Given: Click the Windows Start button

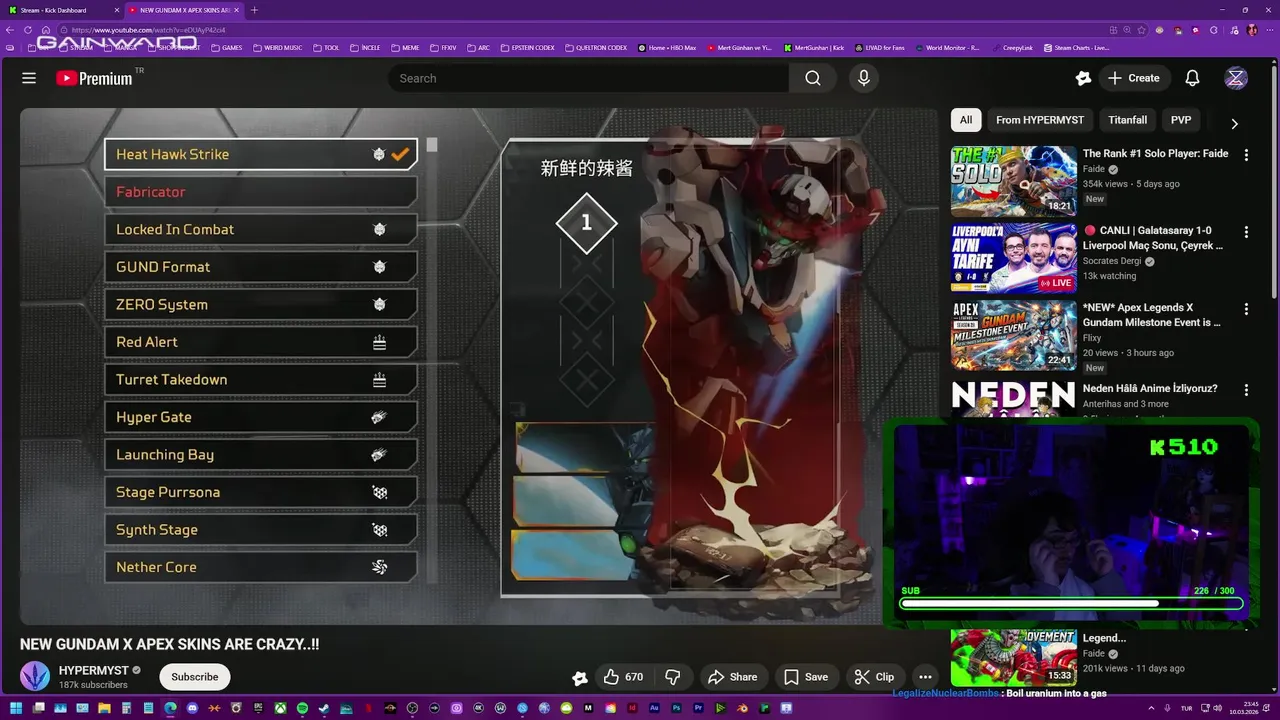Looking at the screenshot, I should coord(16,708).
